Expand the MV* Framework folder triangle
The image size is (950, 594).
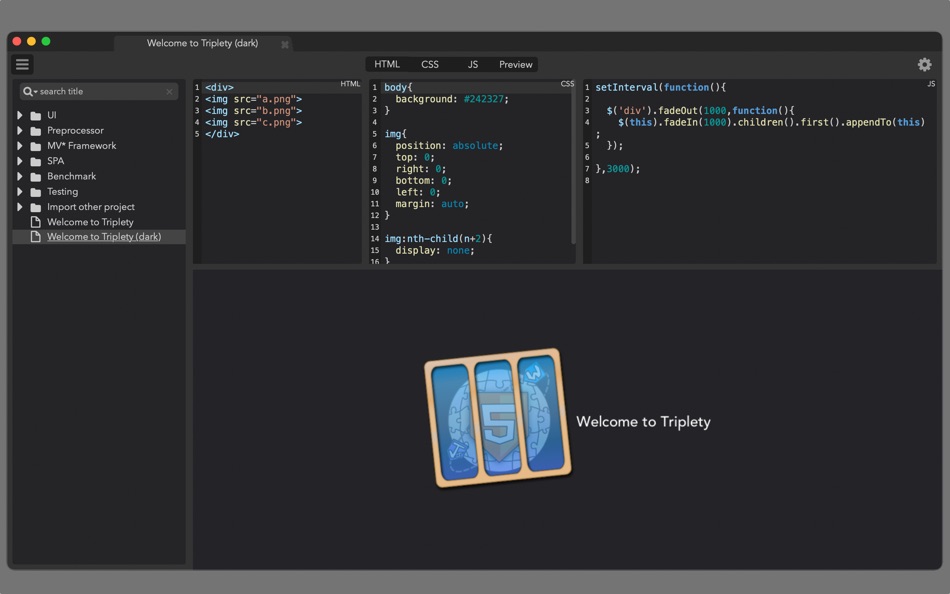pos(20,145)
